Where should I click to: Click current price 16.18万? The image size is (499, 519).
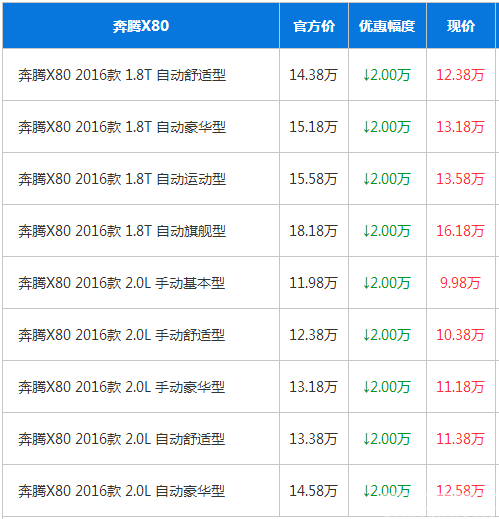[x=460, y=231]
